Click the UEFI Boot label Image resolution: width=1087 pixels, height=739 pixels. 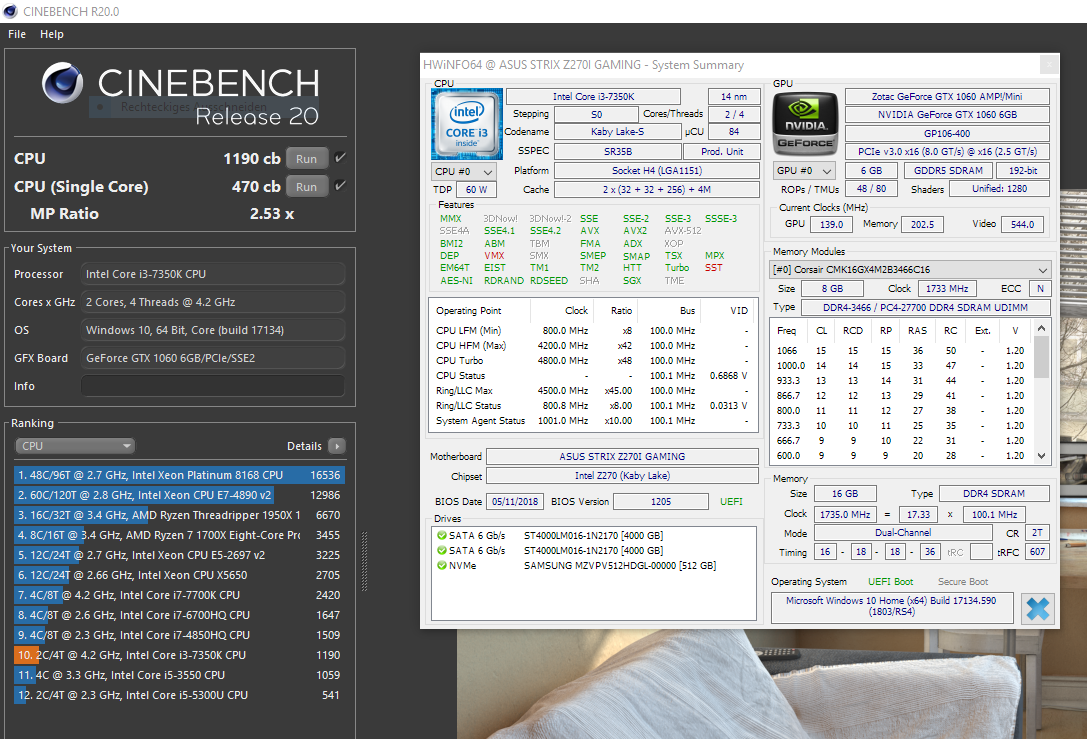[890, 582]
